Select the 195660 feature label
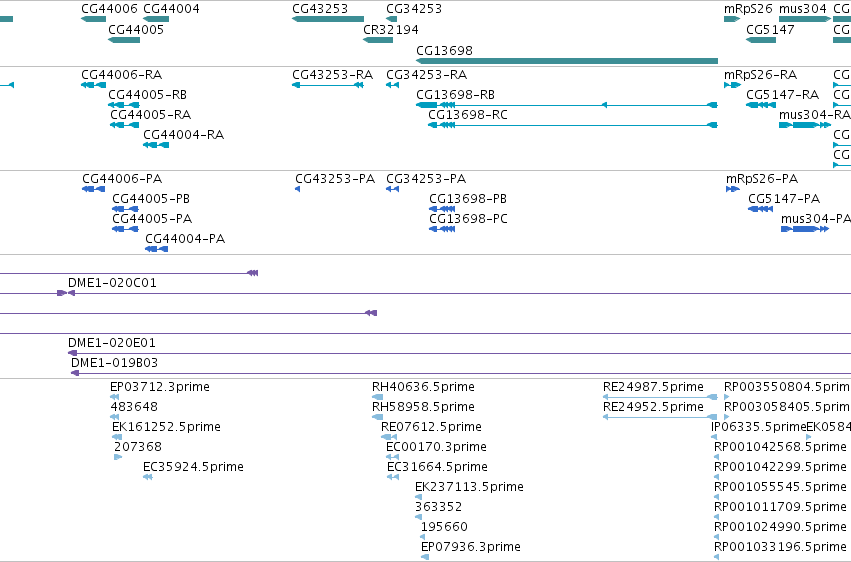This screenshot has height=562, width=851. pos(444,527)
